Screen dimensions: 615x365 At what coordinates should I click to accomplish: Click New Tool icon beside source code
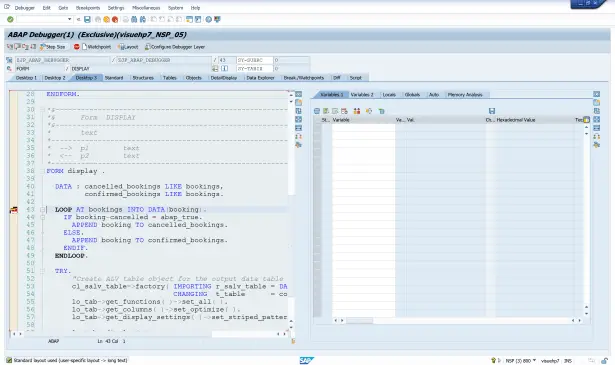coord(298,102)
